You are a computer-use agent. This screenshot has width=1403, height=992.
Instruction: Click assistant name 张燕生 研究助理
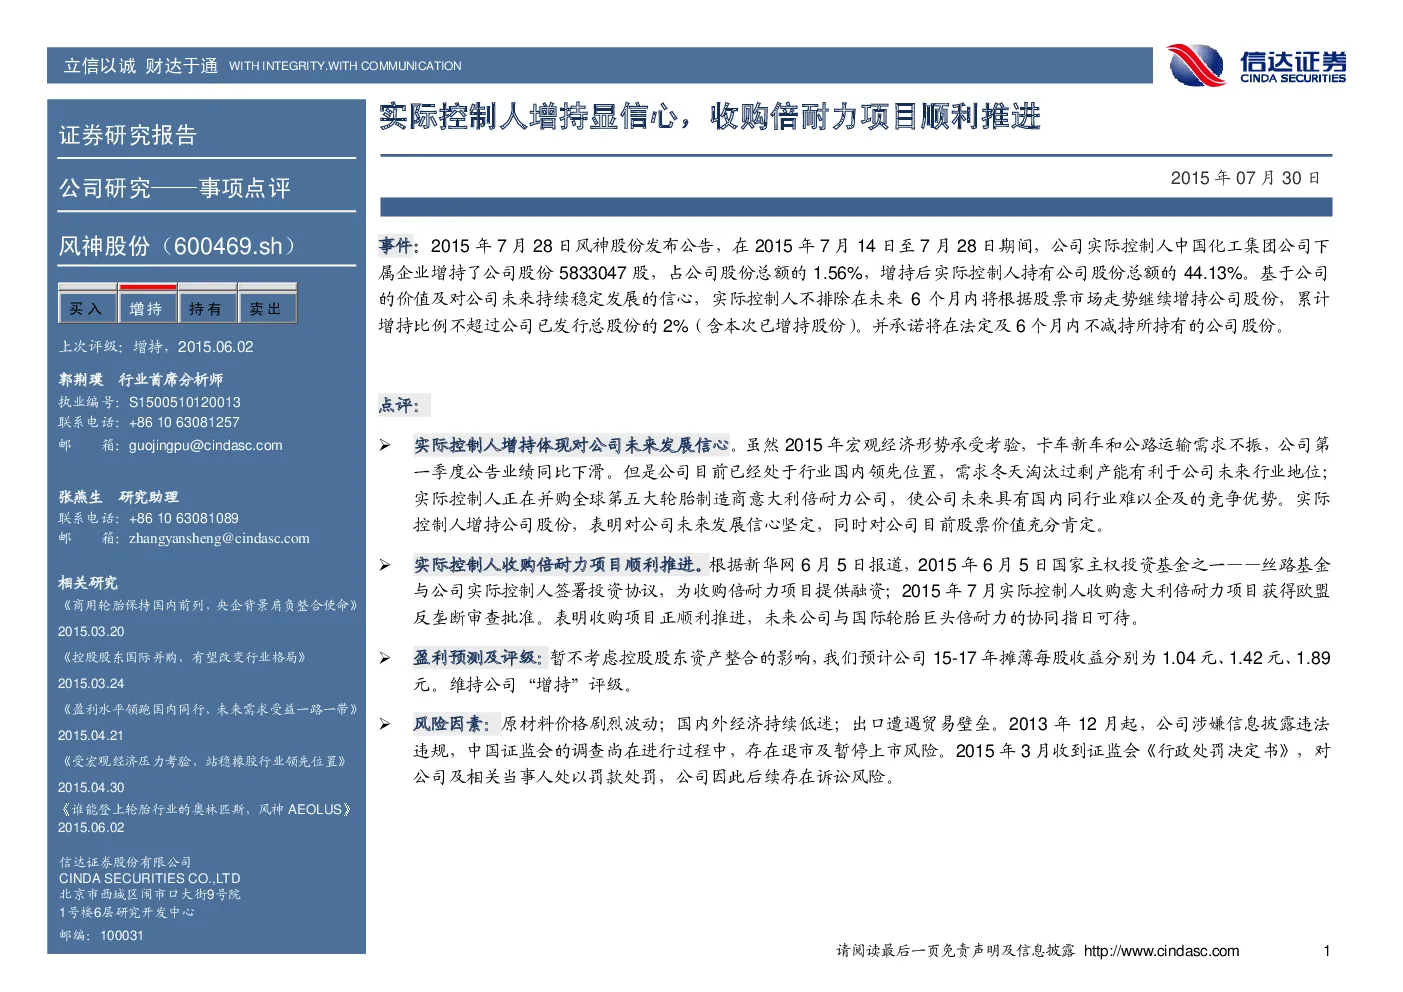click(118, 497)
